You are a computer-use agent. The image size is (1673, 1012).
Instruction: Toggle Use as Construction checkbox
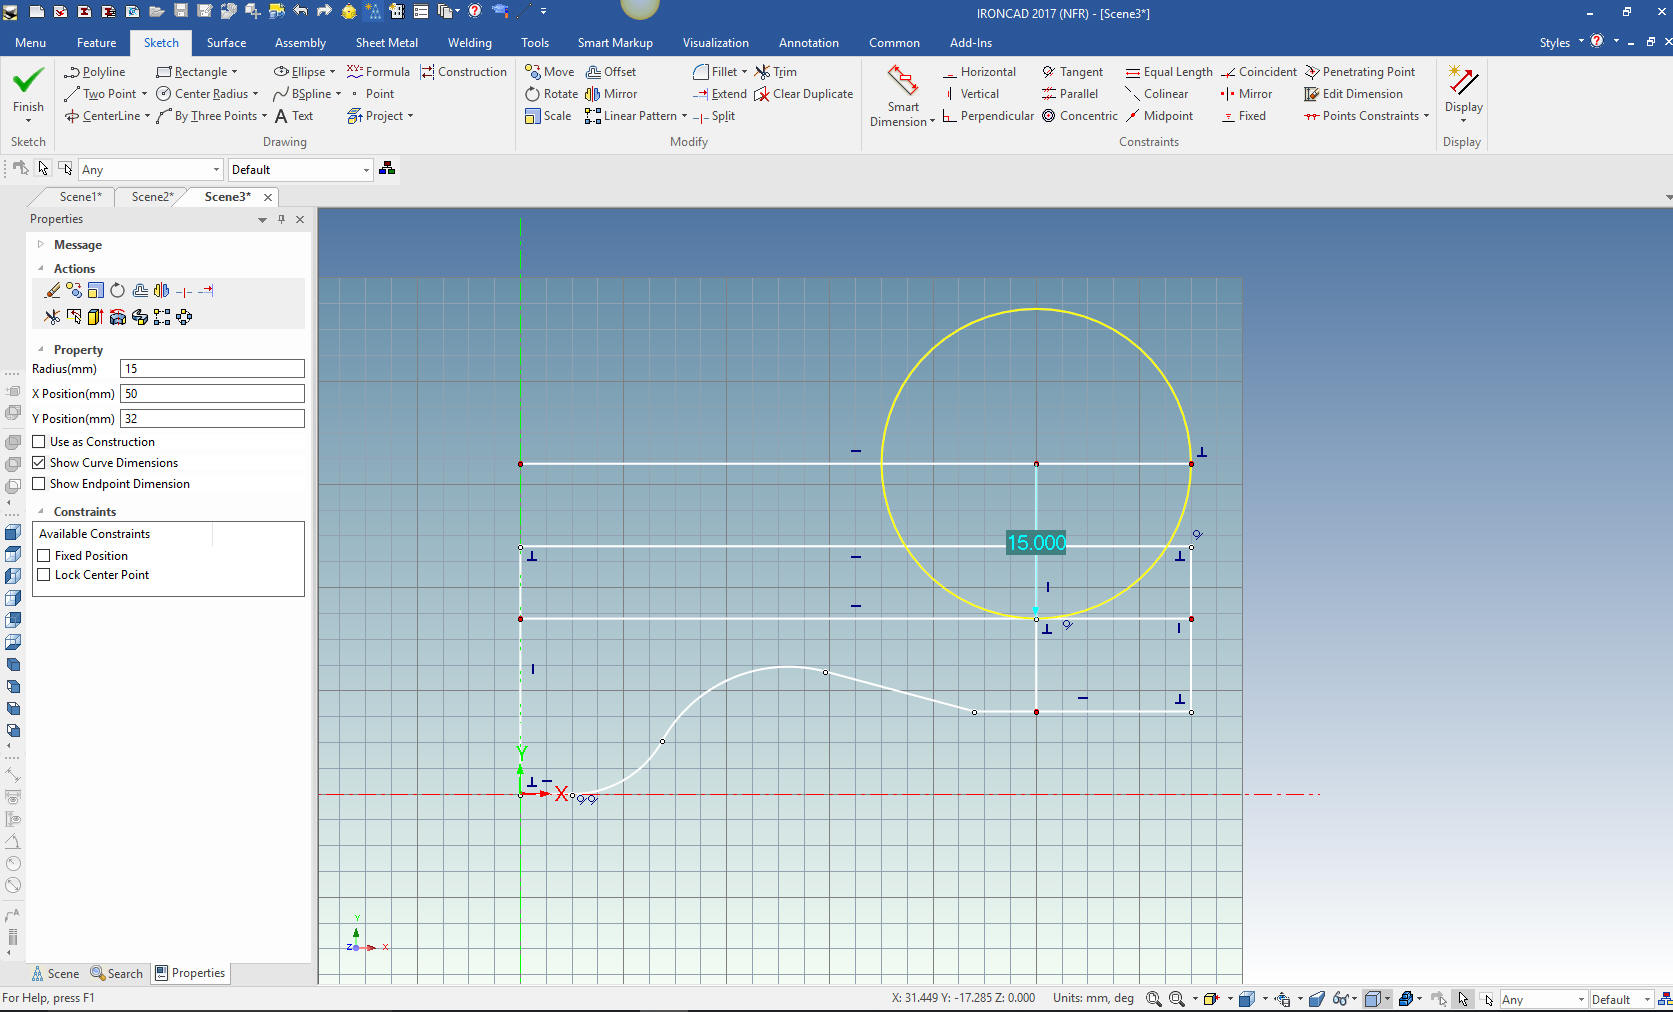[39, 442]
